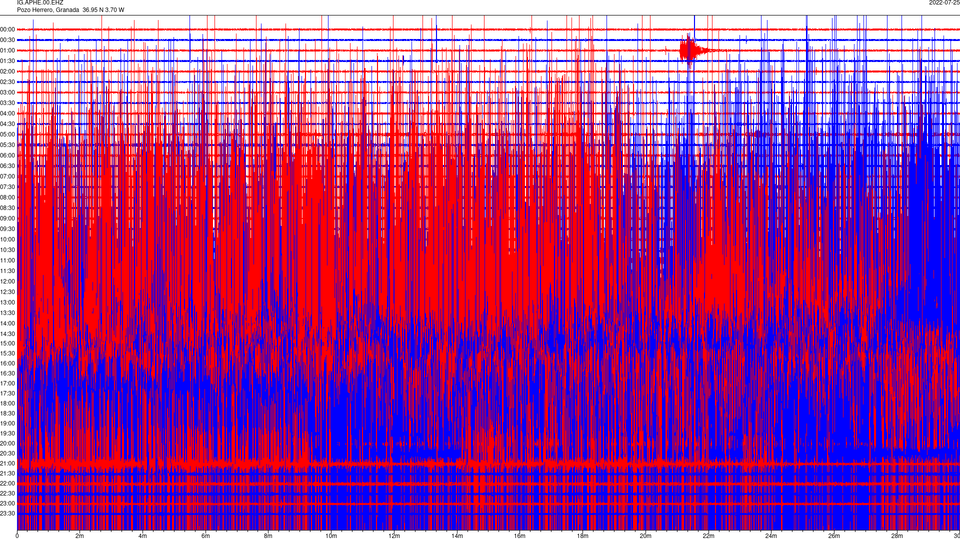Click the '24m' tick label on x-axis
This screenshot has width=960, height=540.
(x=771, y=536)
